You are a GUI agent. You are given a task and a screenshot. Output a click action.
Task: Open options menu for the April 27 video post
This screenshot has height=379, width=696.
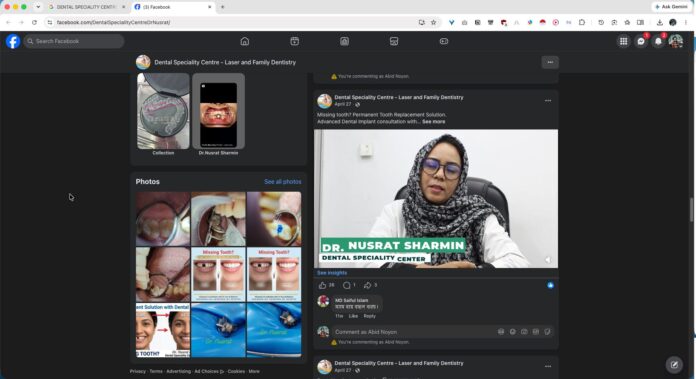point(548,101)
